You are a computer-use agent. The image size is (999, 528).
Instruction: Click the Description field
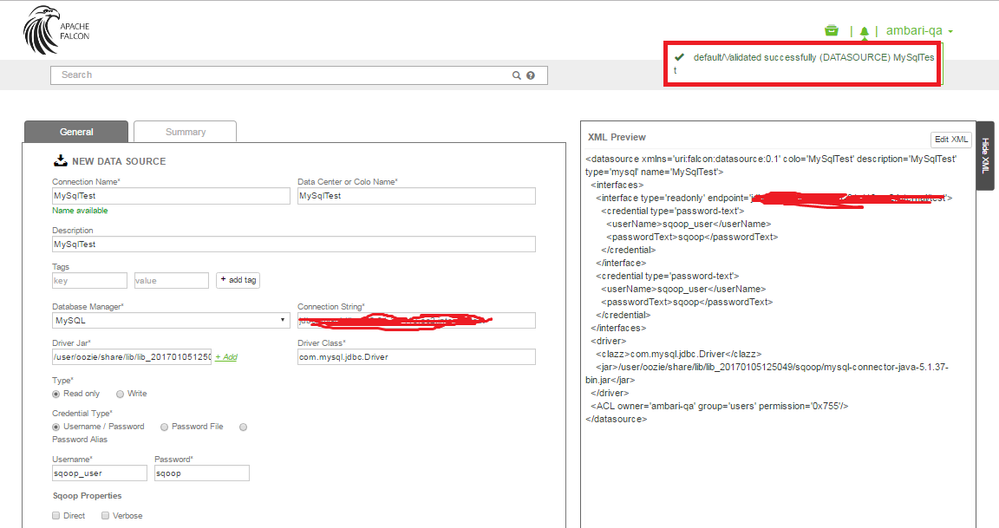click(x=294, y=245)
